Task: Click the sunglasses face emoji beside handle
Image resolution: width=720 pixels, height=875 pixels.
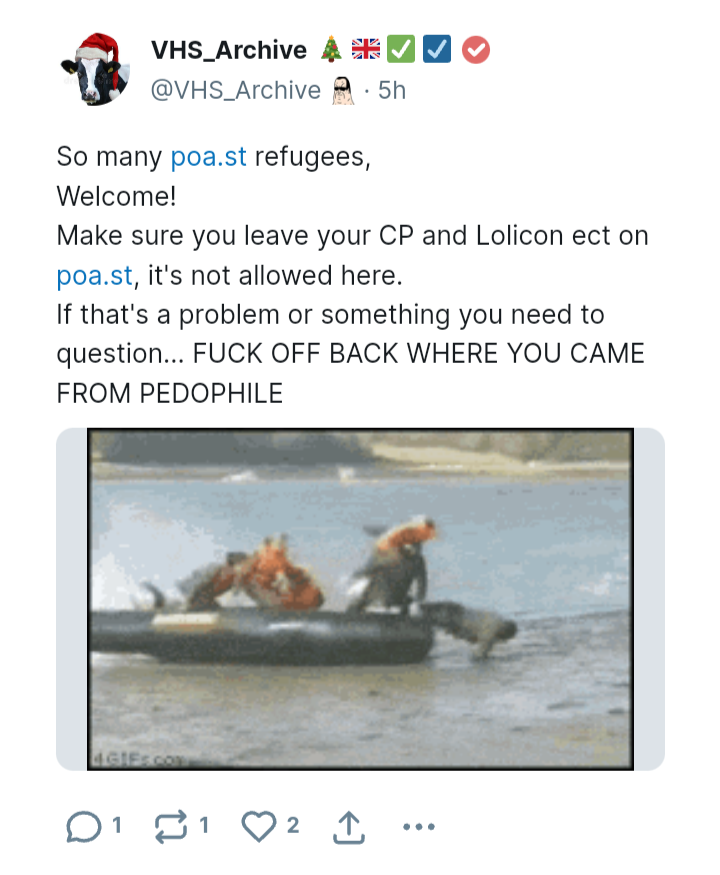Action: (x=343, y=90)
